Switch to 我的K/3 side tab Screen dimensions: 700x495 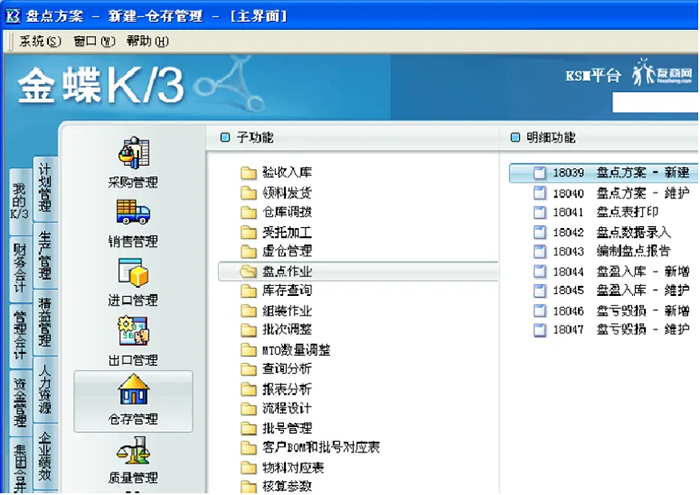pyautogui.click(x=20, y=202)
